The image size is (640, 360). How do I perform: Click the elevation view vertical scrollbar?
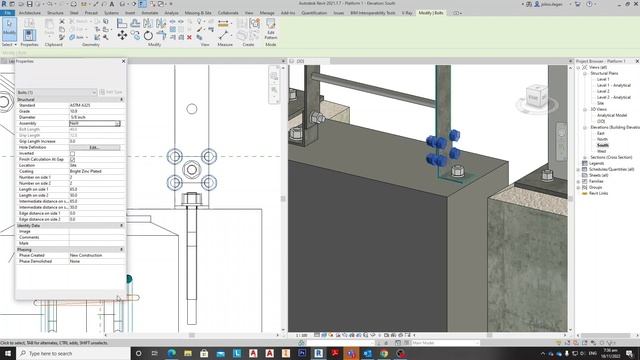[x=283, y=198]
